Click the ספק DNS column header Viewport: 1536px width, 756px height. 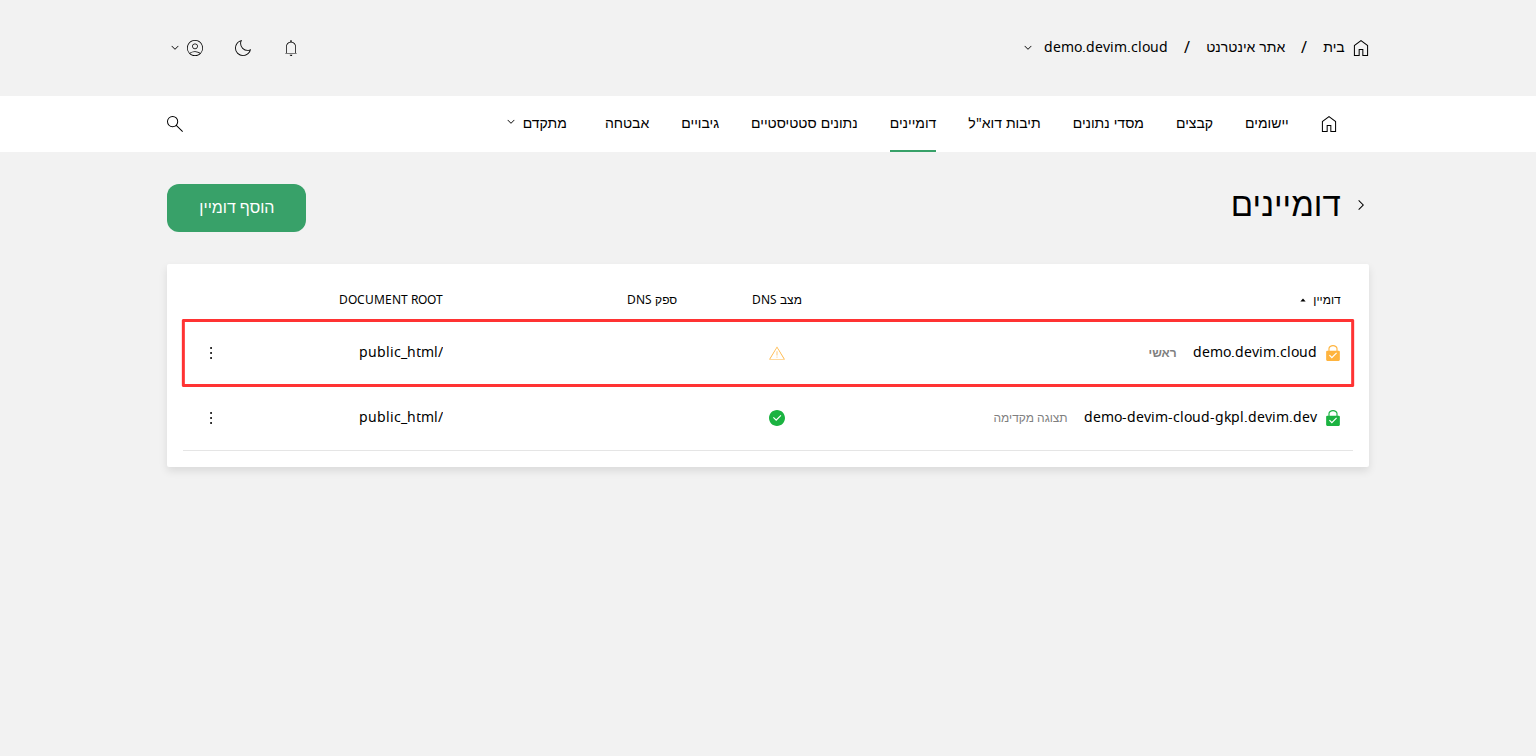coord(652,300)
